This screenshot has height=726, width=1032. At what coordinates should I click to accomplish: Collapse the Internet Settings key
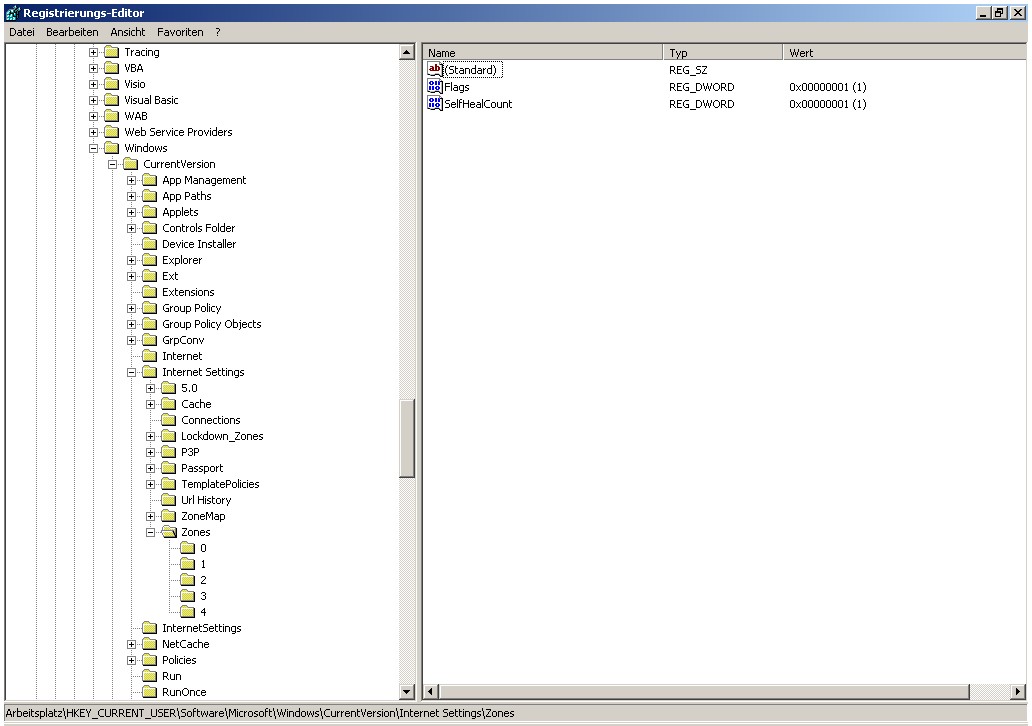click(132, 372)
